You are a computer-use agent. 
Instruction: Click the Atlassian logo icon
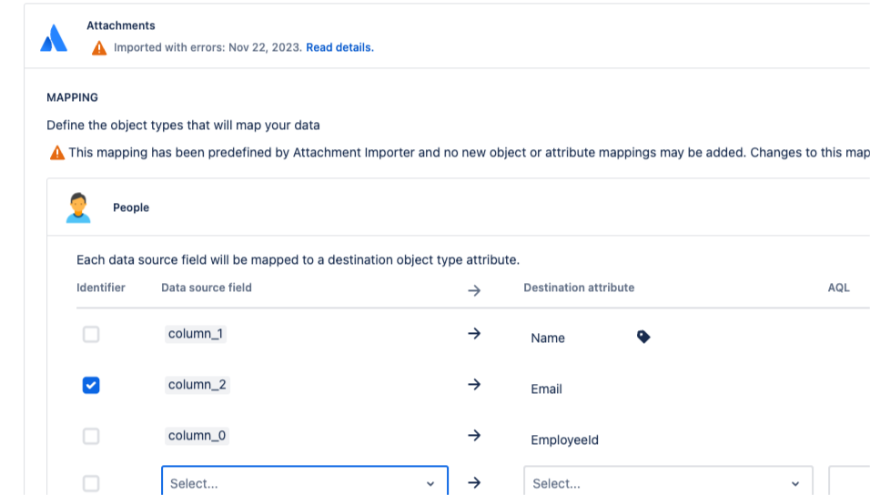coord(53,39)
